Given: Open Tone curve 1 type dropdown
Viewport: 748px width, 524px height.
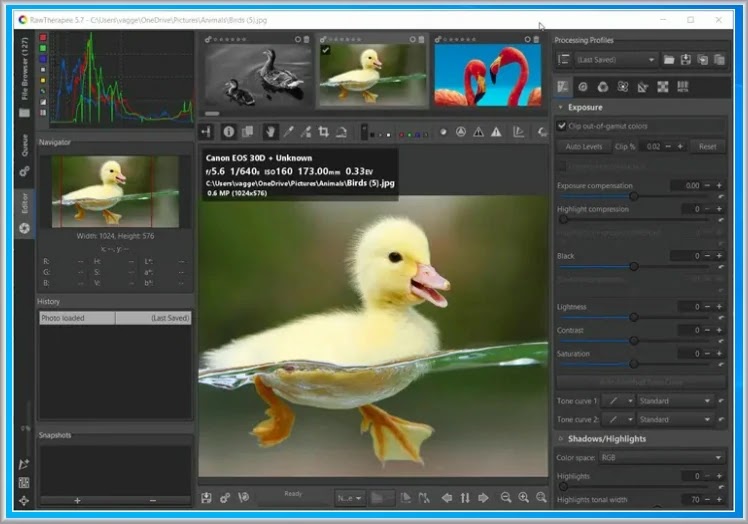Looking at the screenshot, I should point(618,401).
